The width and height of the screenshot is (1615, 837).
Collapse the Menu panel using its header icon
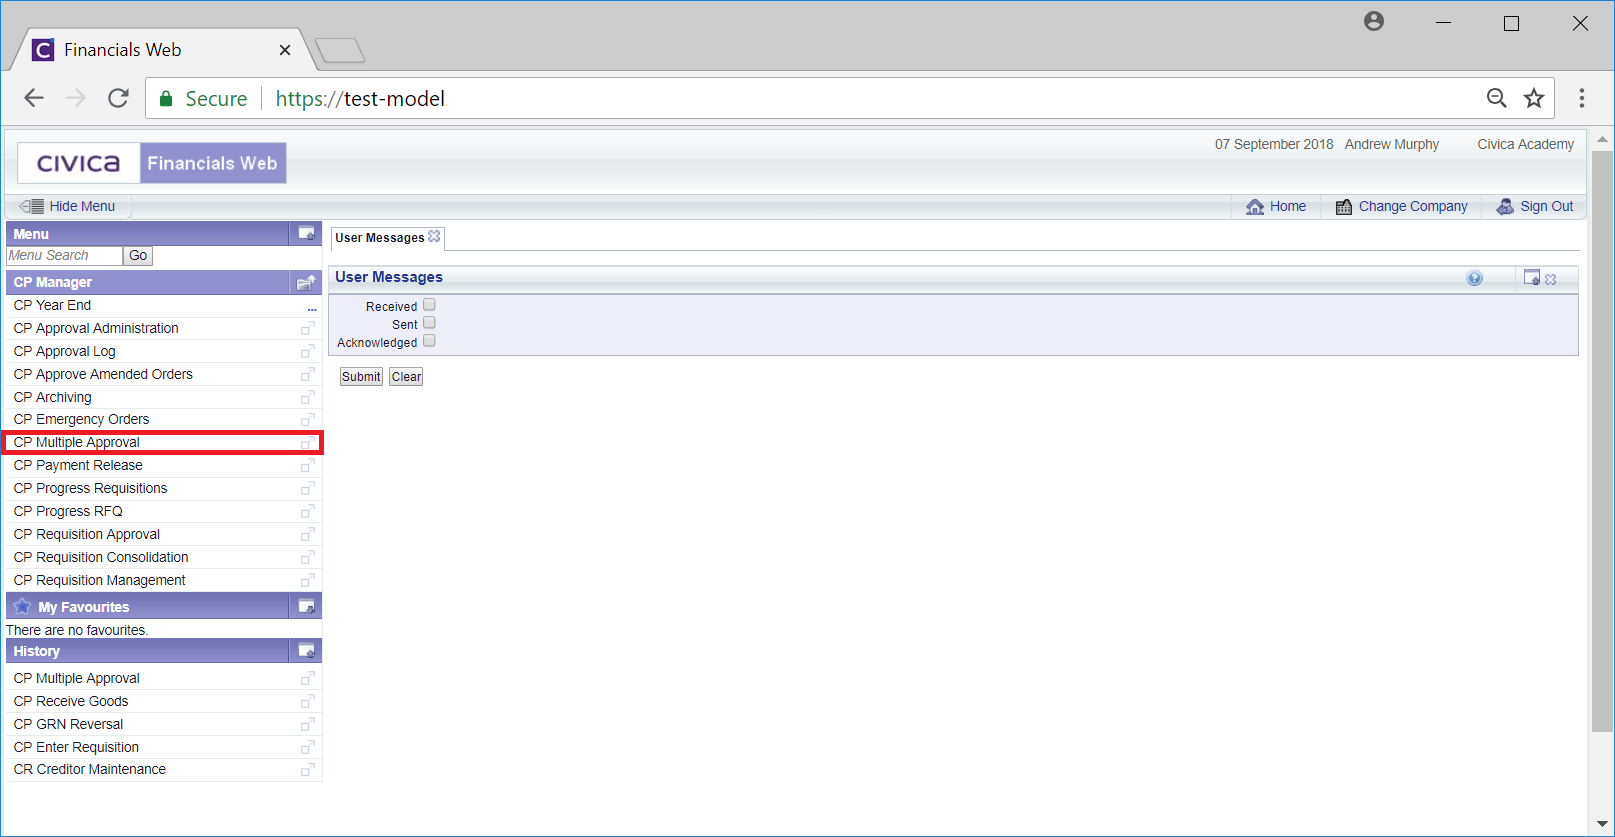(306, 234)
